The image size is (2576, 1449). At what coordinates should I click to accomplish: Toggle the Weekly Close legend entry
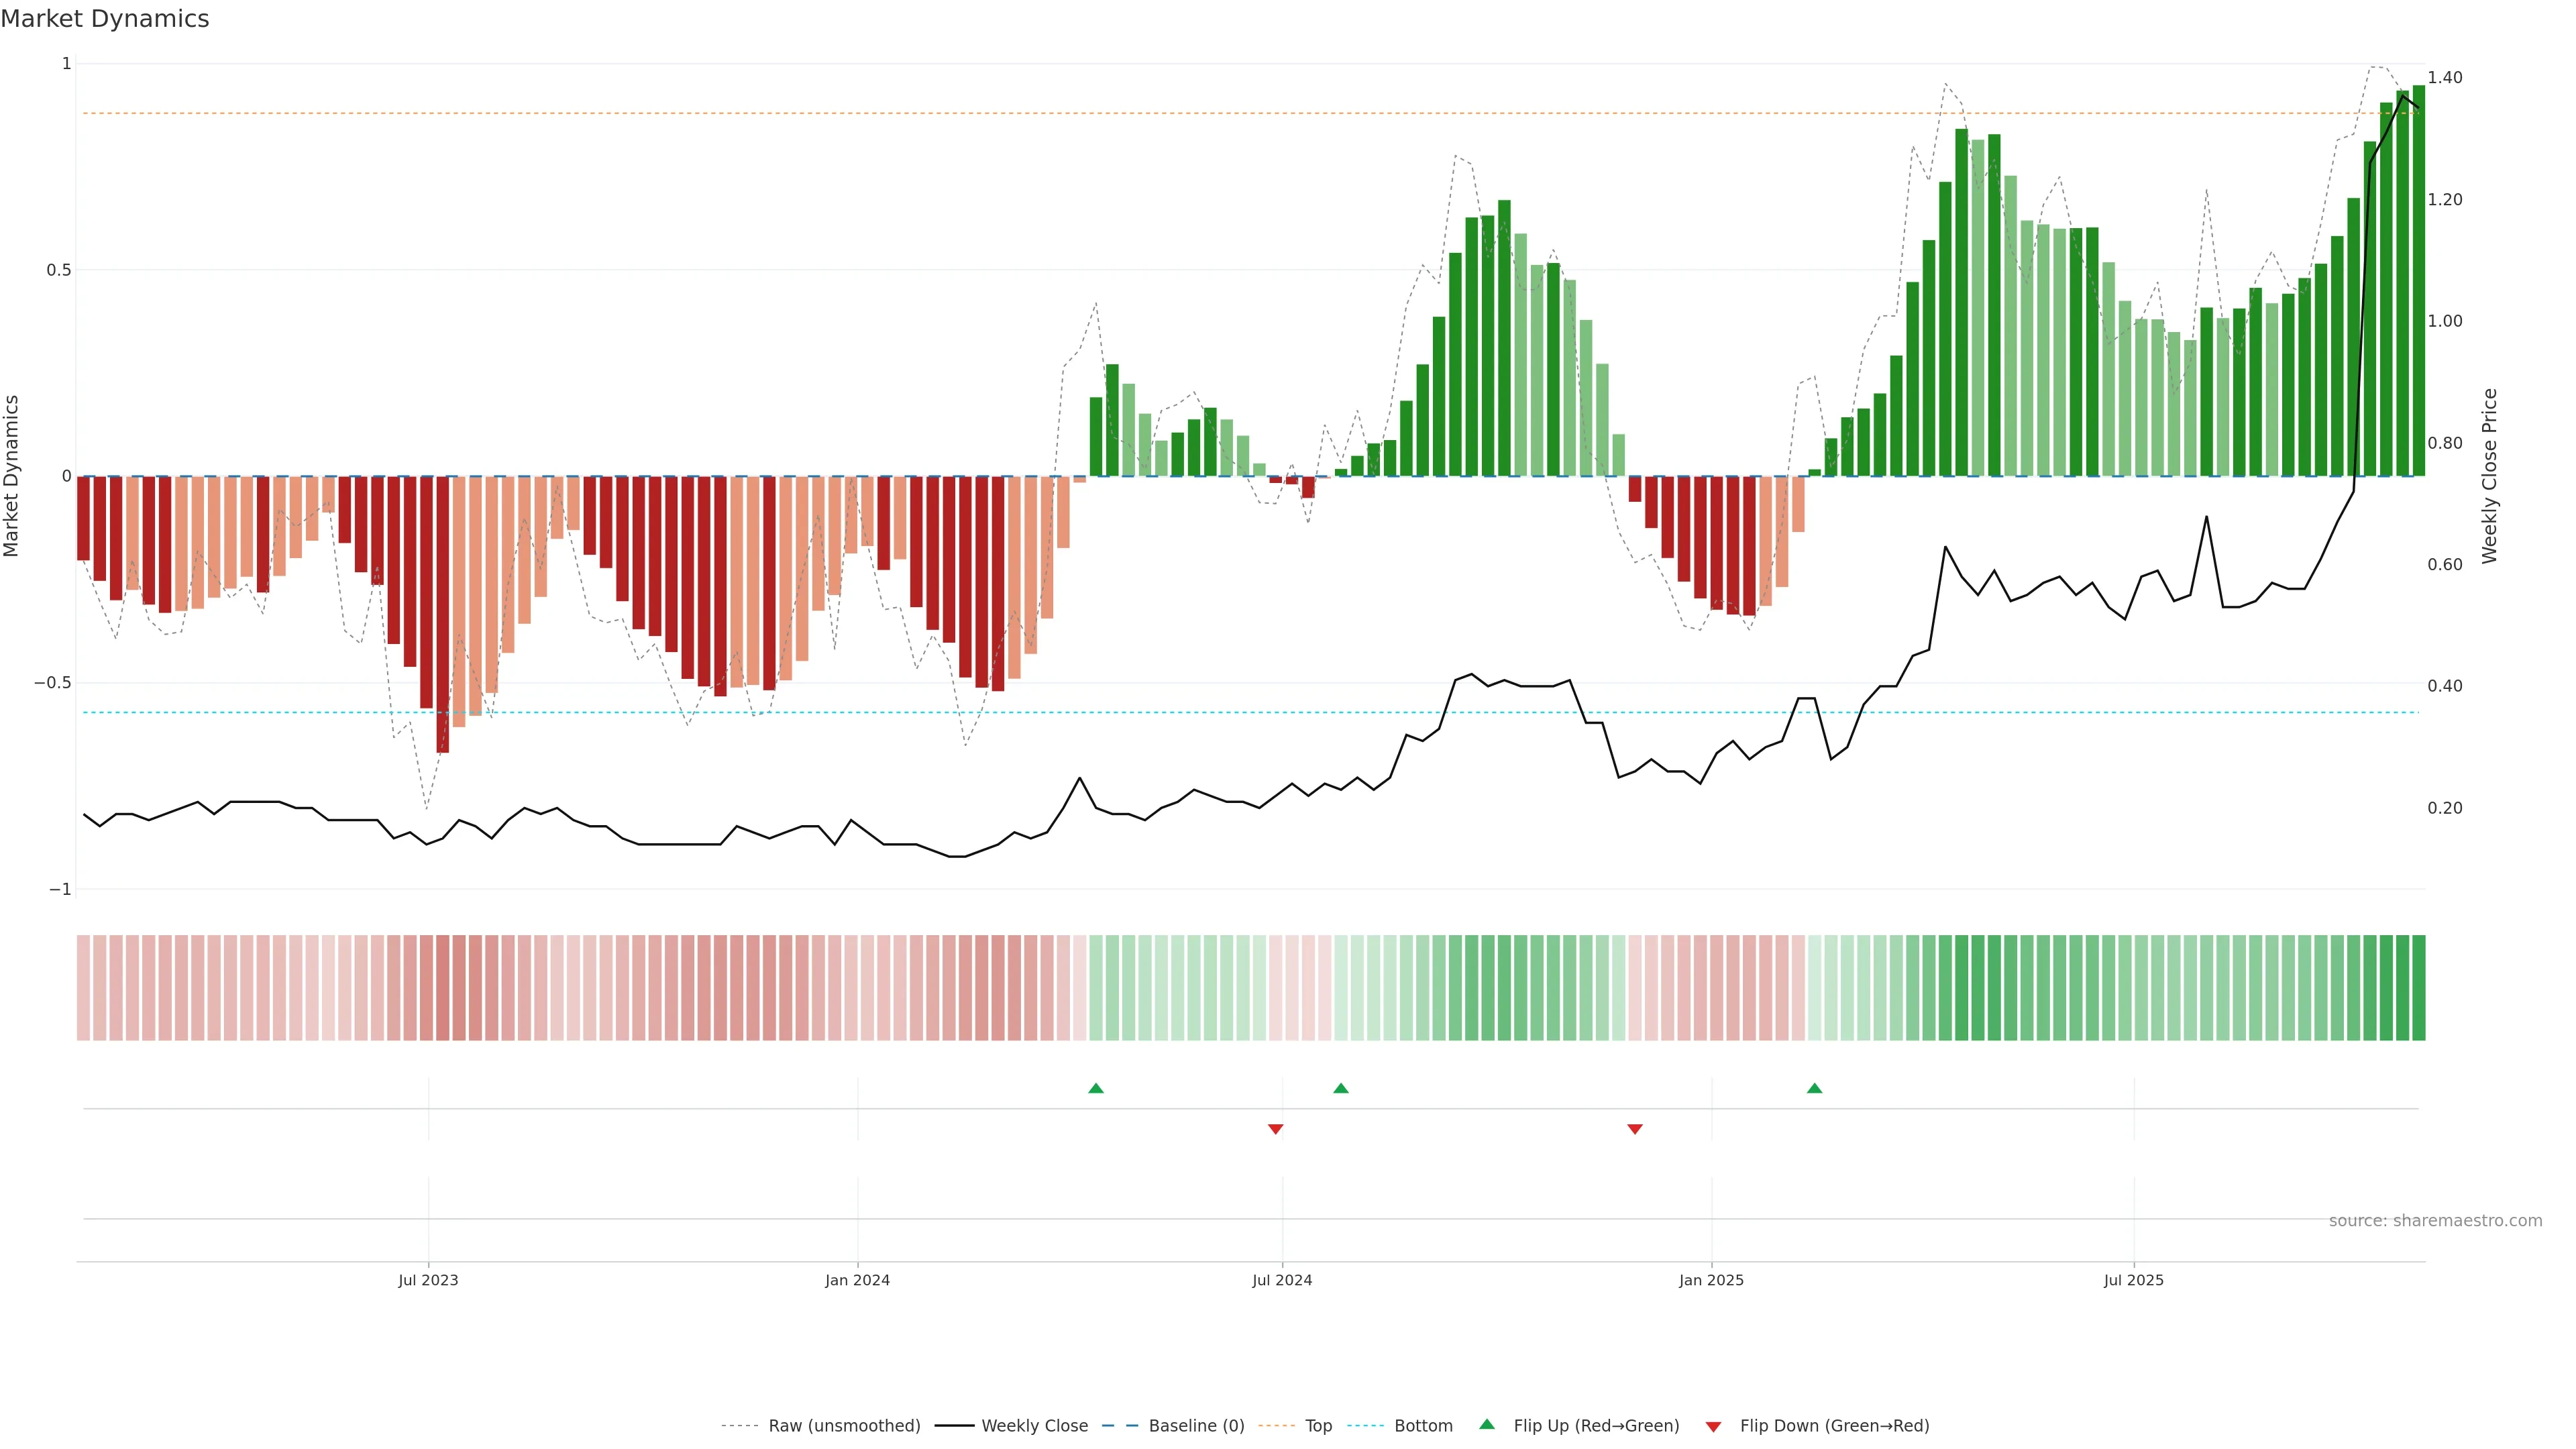[1033, 1426]
